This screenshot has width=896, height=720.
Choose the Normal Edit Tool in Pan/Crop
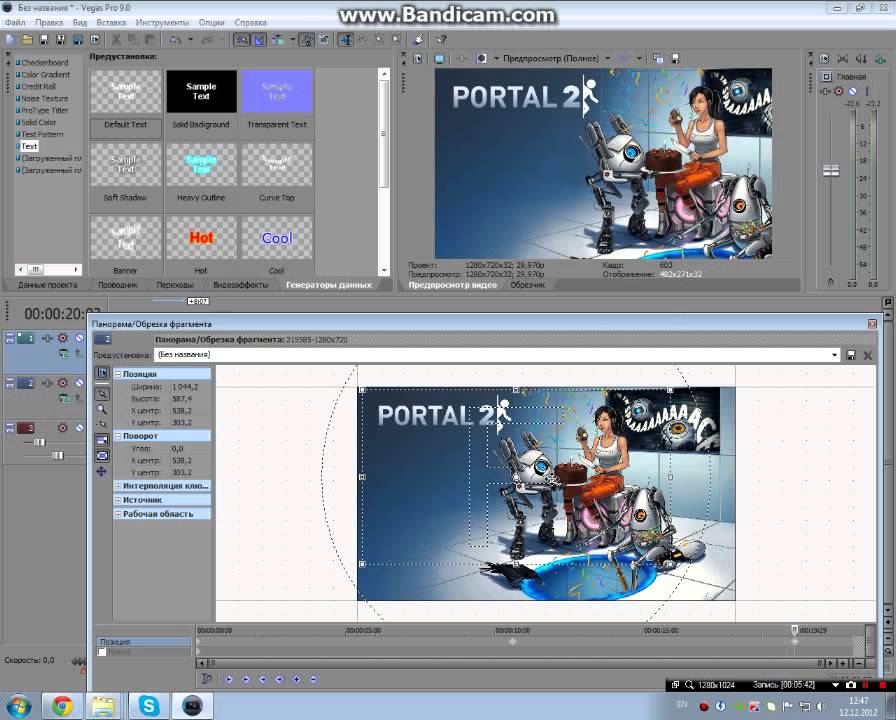102,394
